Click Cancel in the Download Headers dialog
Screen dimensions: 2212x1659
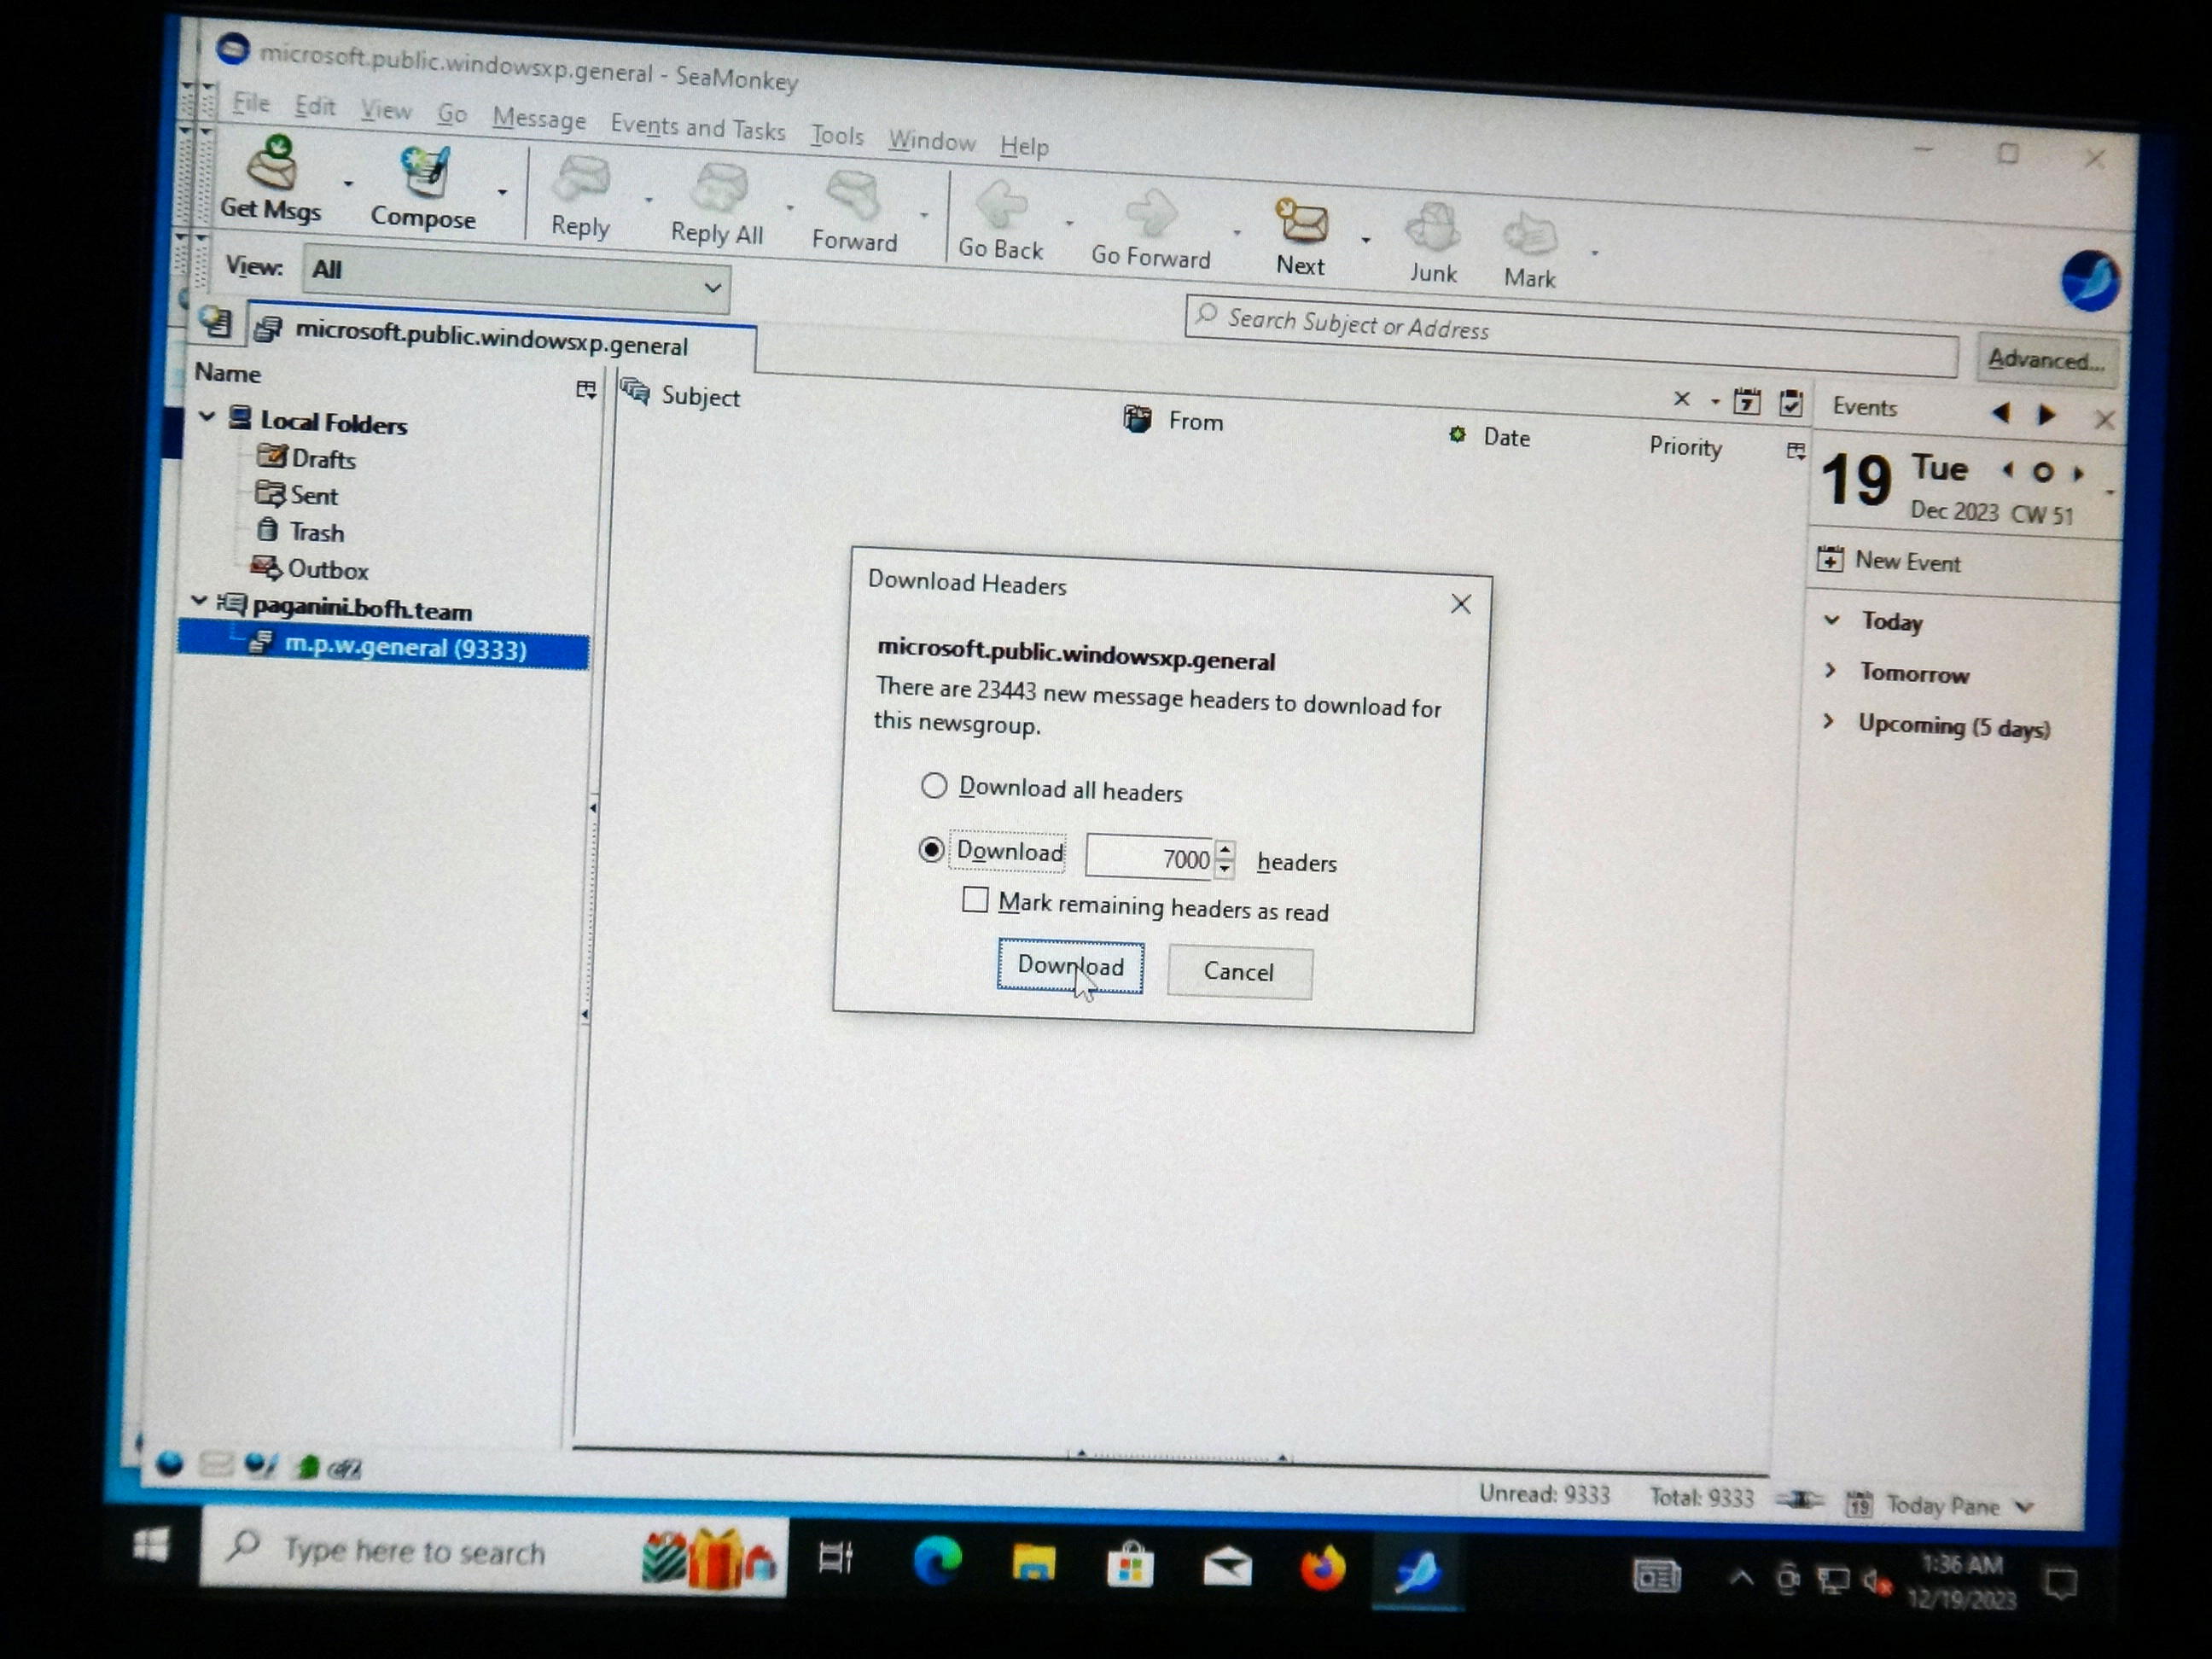pos(1239,971)
